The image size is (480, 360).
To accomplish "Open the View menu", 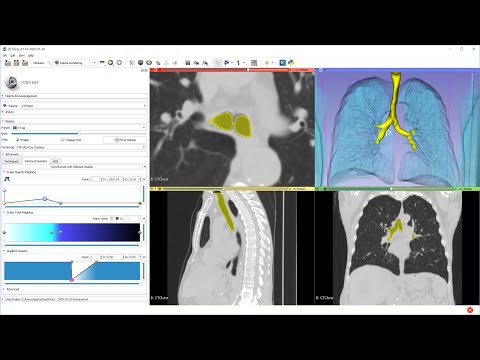I will (x=22, y=56).
